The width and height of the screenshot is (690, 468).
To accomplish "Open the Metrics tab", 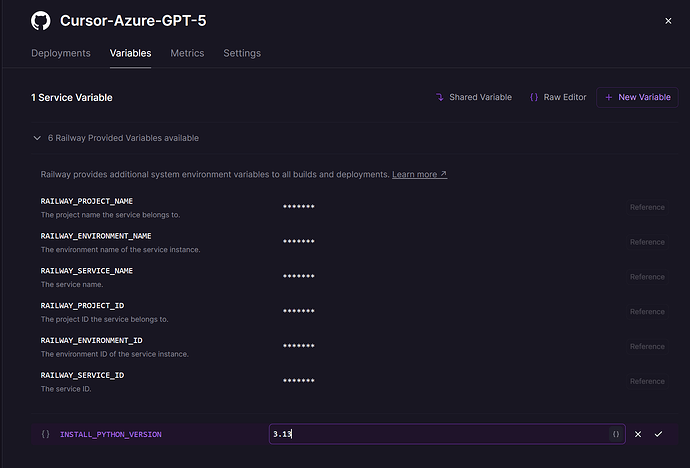I will 187,53.
